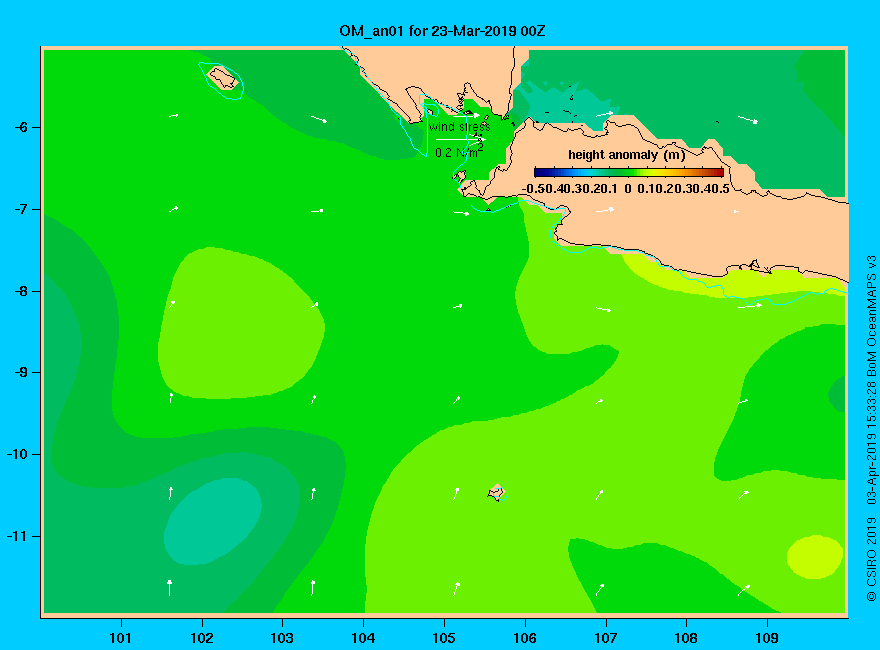The height and width of the screenshot is (650, 880).
Task: Click the longitude label 107
Action: point(606,638)
